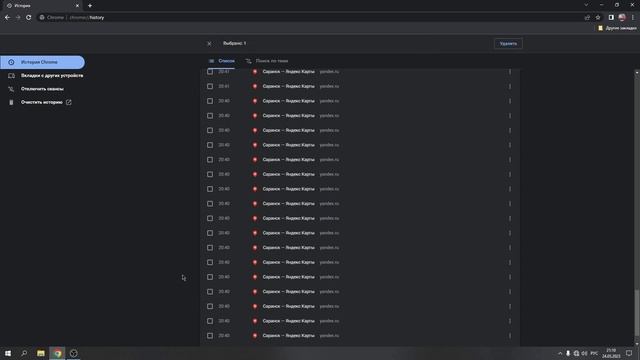Image resolution: width=640 pixels, height=360 pixels.
Task: Click the round app icon after Chrome in taskbar
Action: (x=73, y=353)
